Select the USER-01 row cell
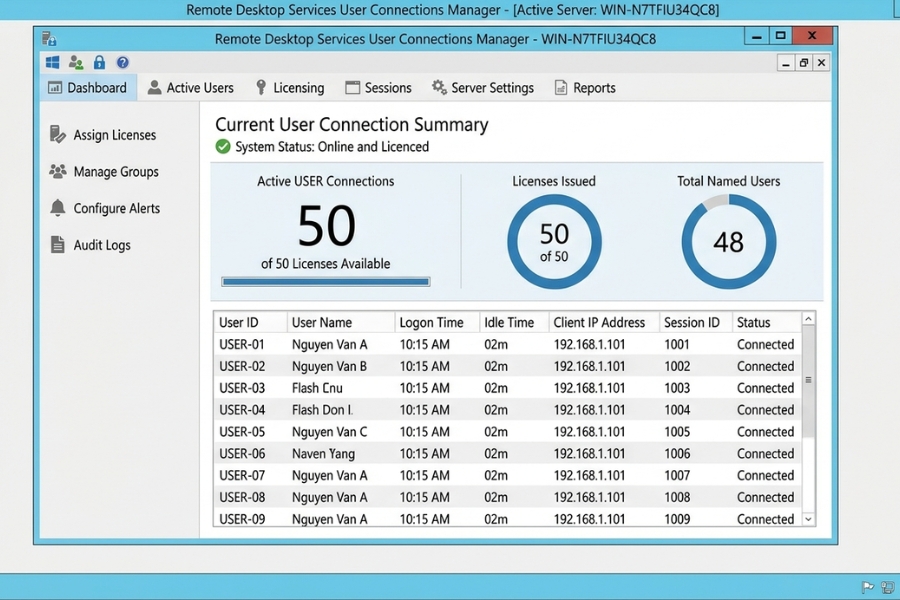This screenshot has height=600, width=900. (x=242, y=344)
